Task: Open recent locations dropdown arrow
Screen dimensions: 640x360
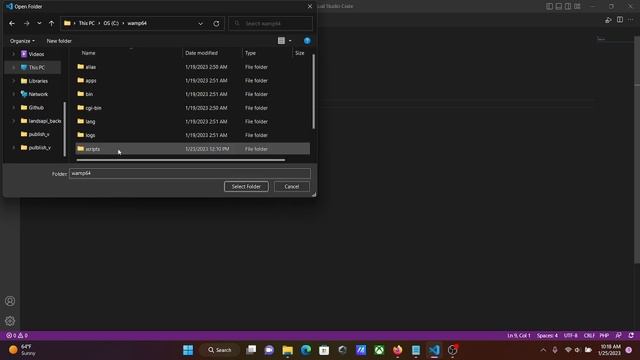Action: point(39,24)
